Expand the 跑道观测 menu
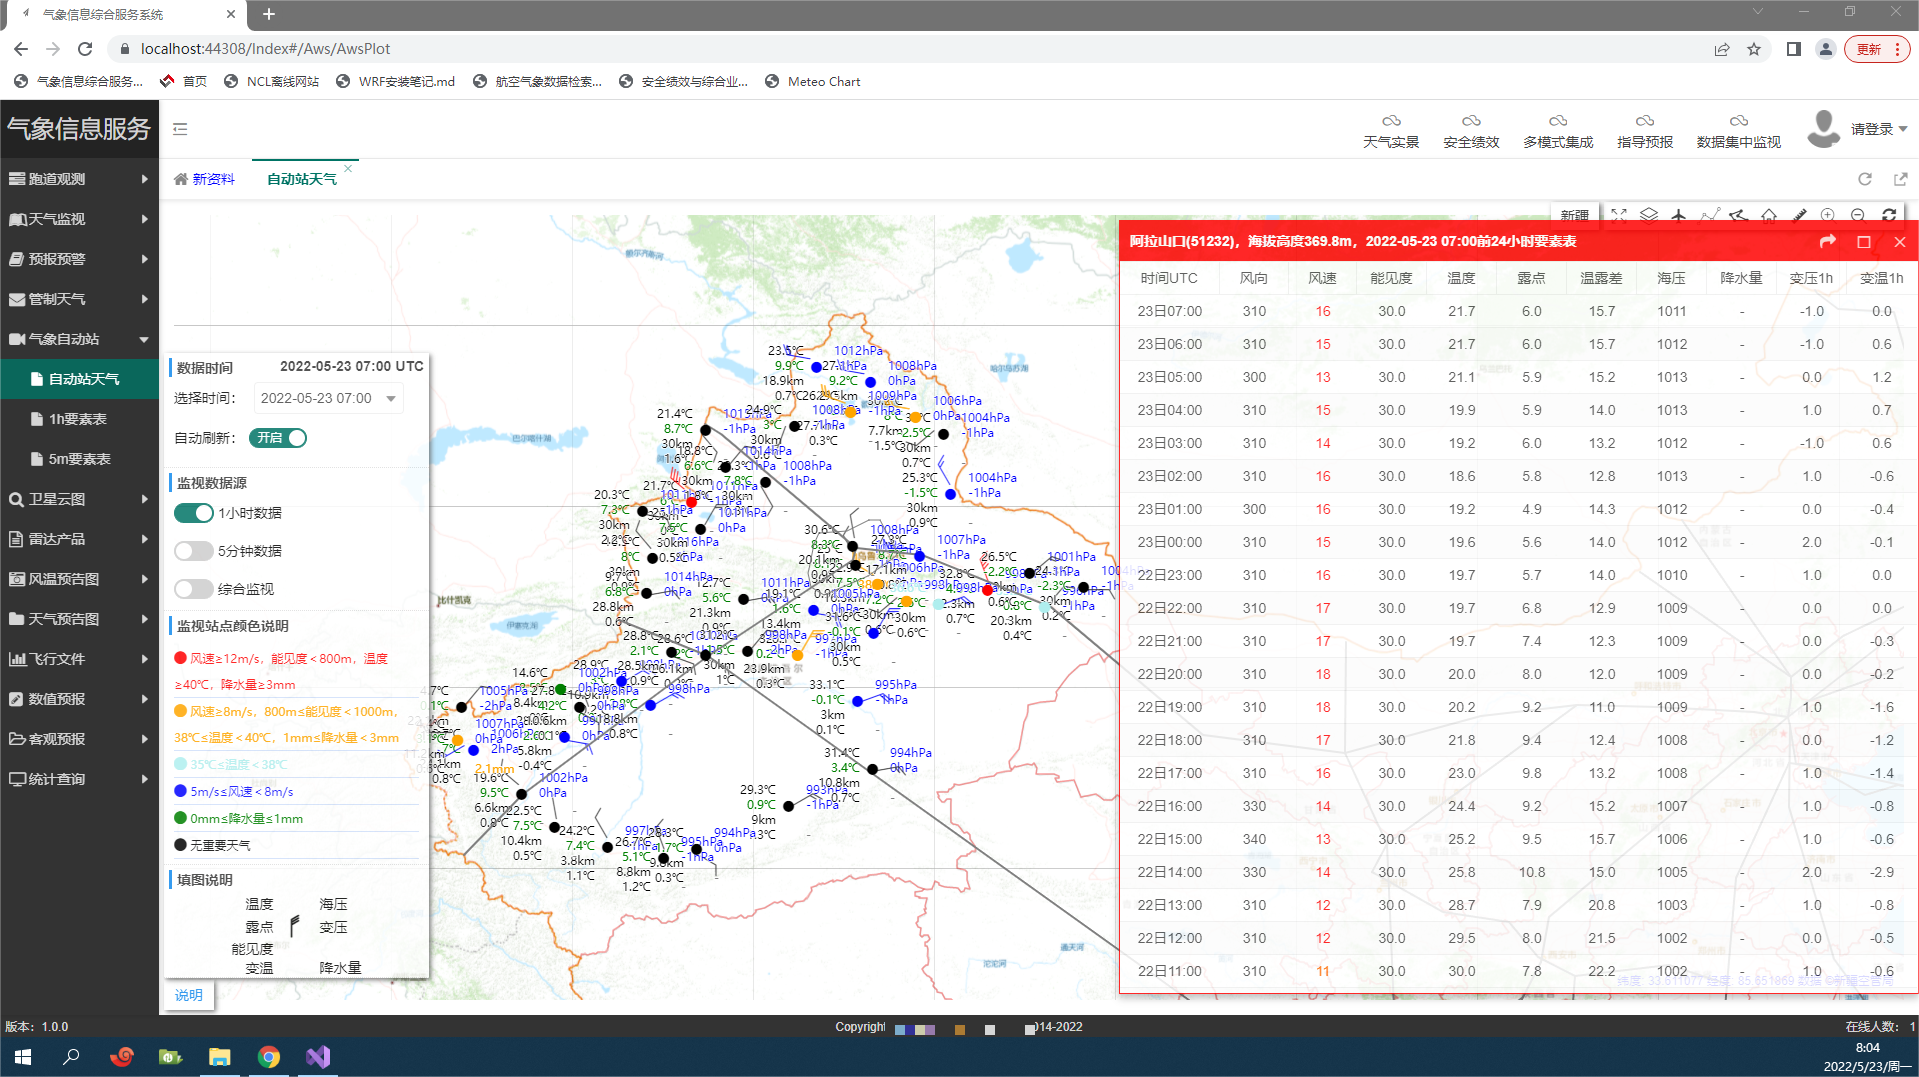This screenshot has height=1077, width=1919. [x=79, y=179]
